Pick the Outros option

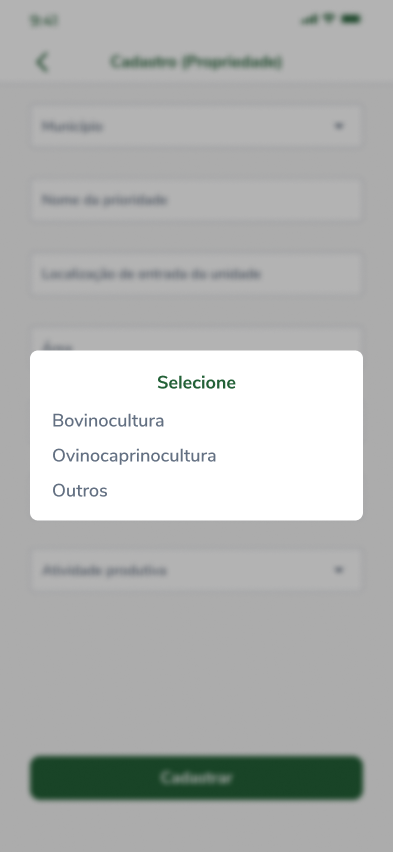80,491
